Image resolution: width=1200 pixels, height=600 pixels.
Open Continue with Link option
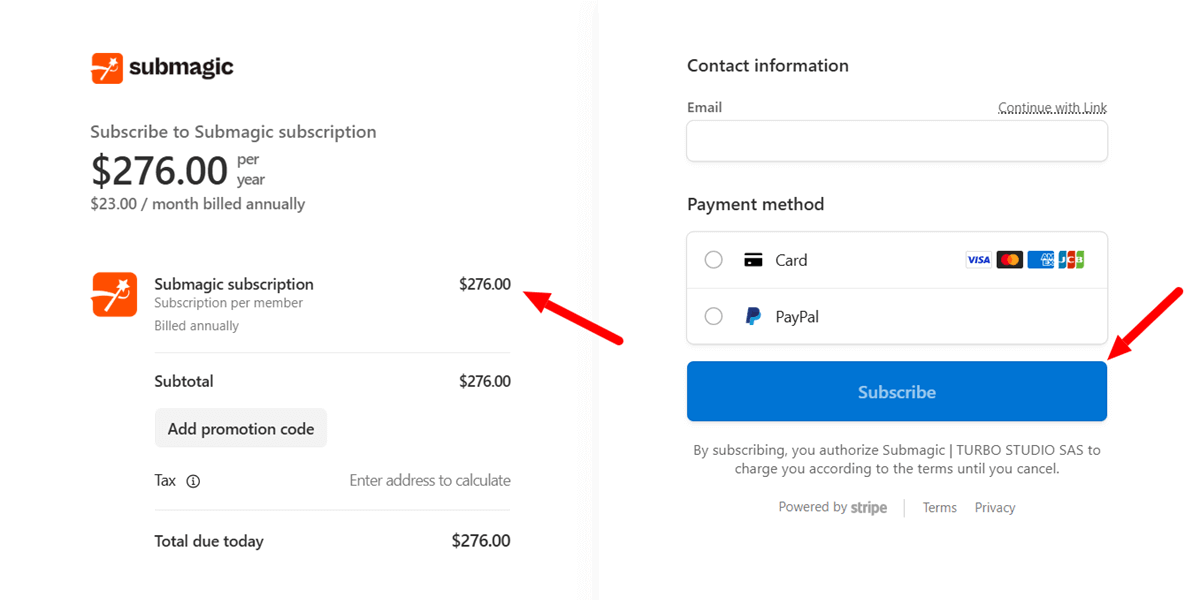pyautogui.click(x=1052, y=108)
